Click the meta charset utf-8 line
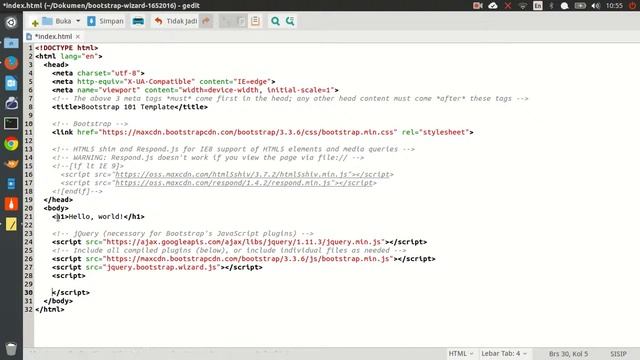Screen dimensions: 640x360 (98, 73)
